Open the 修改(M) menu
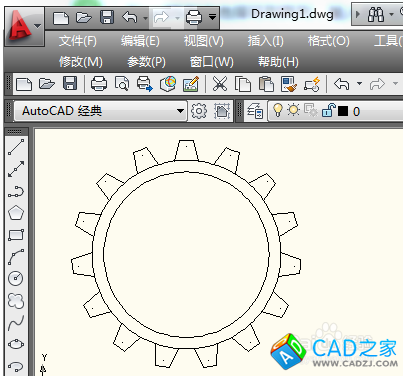403x376 pixels. point(81,62)
